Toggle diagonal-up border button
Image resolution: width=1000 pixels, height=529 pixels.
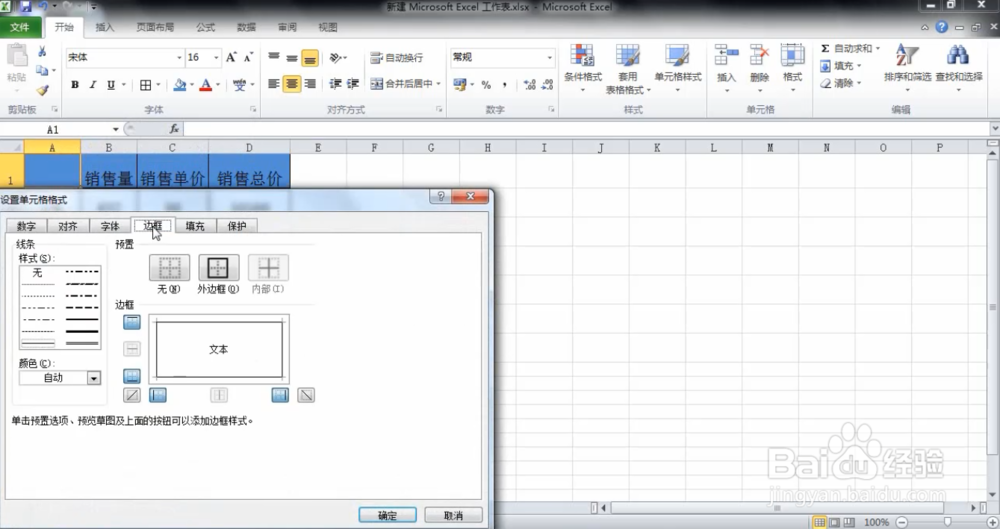click(131, 396)
